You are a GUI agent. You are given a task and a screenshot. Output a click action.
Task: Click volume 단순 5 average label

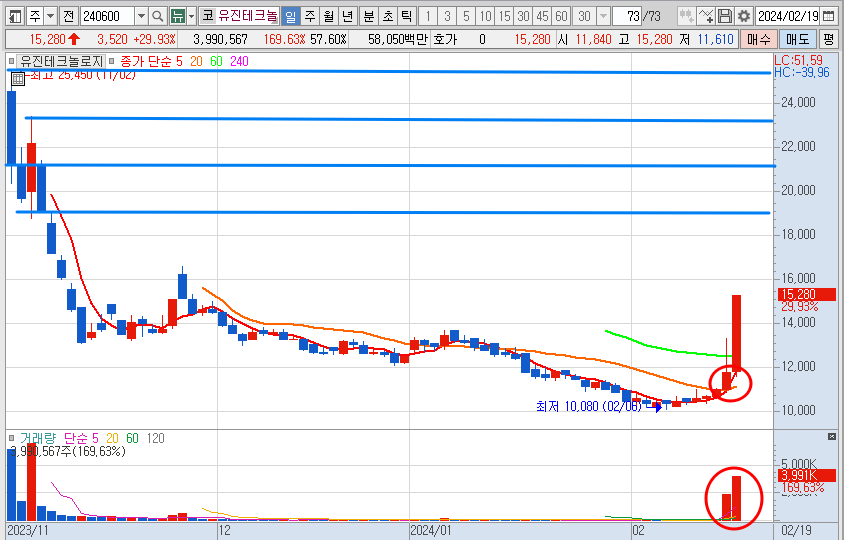81,438
